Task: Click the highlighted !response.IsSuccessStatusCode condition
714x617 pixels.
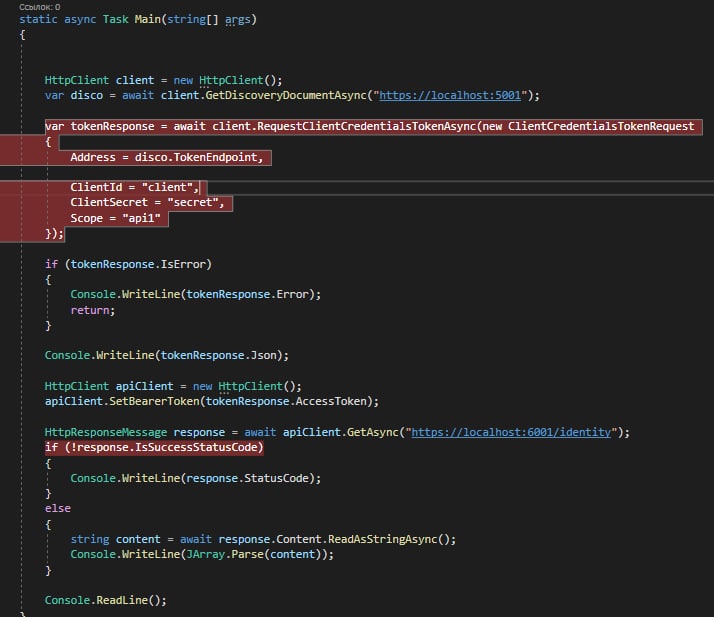Action: click(164, 447)
